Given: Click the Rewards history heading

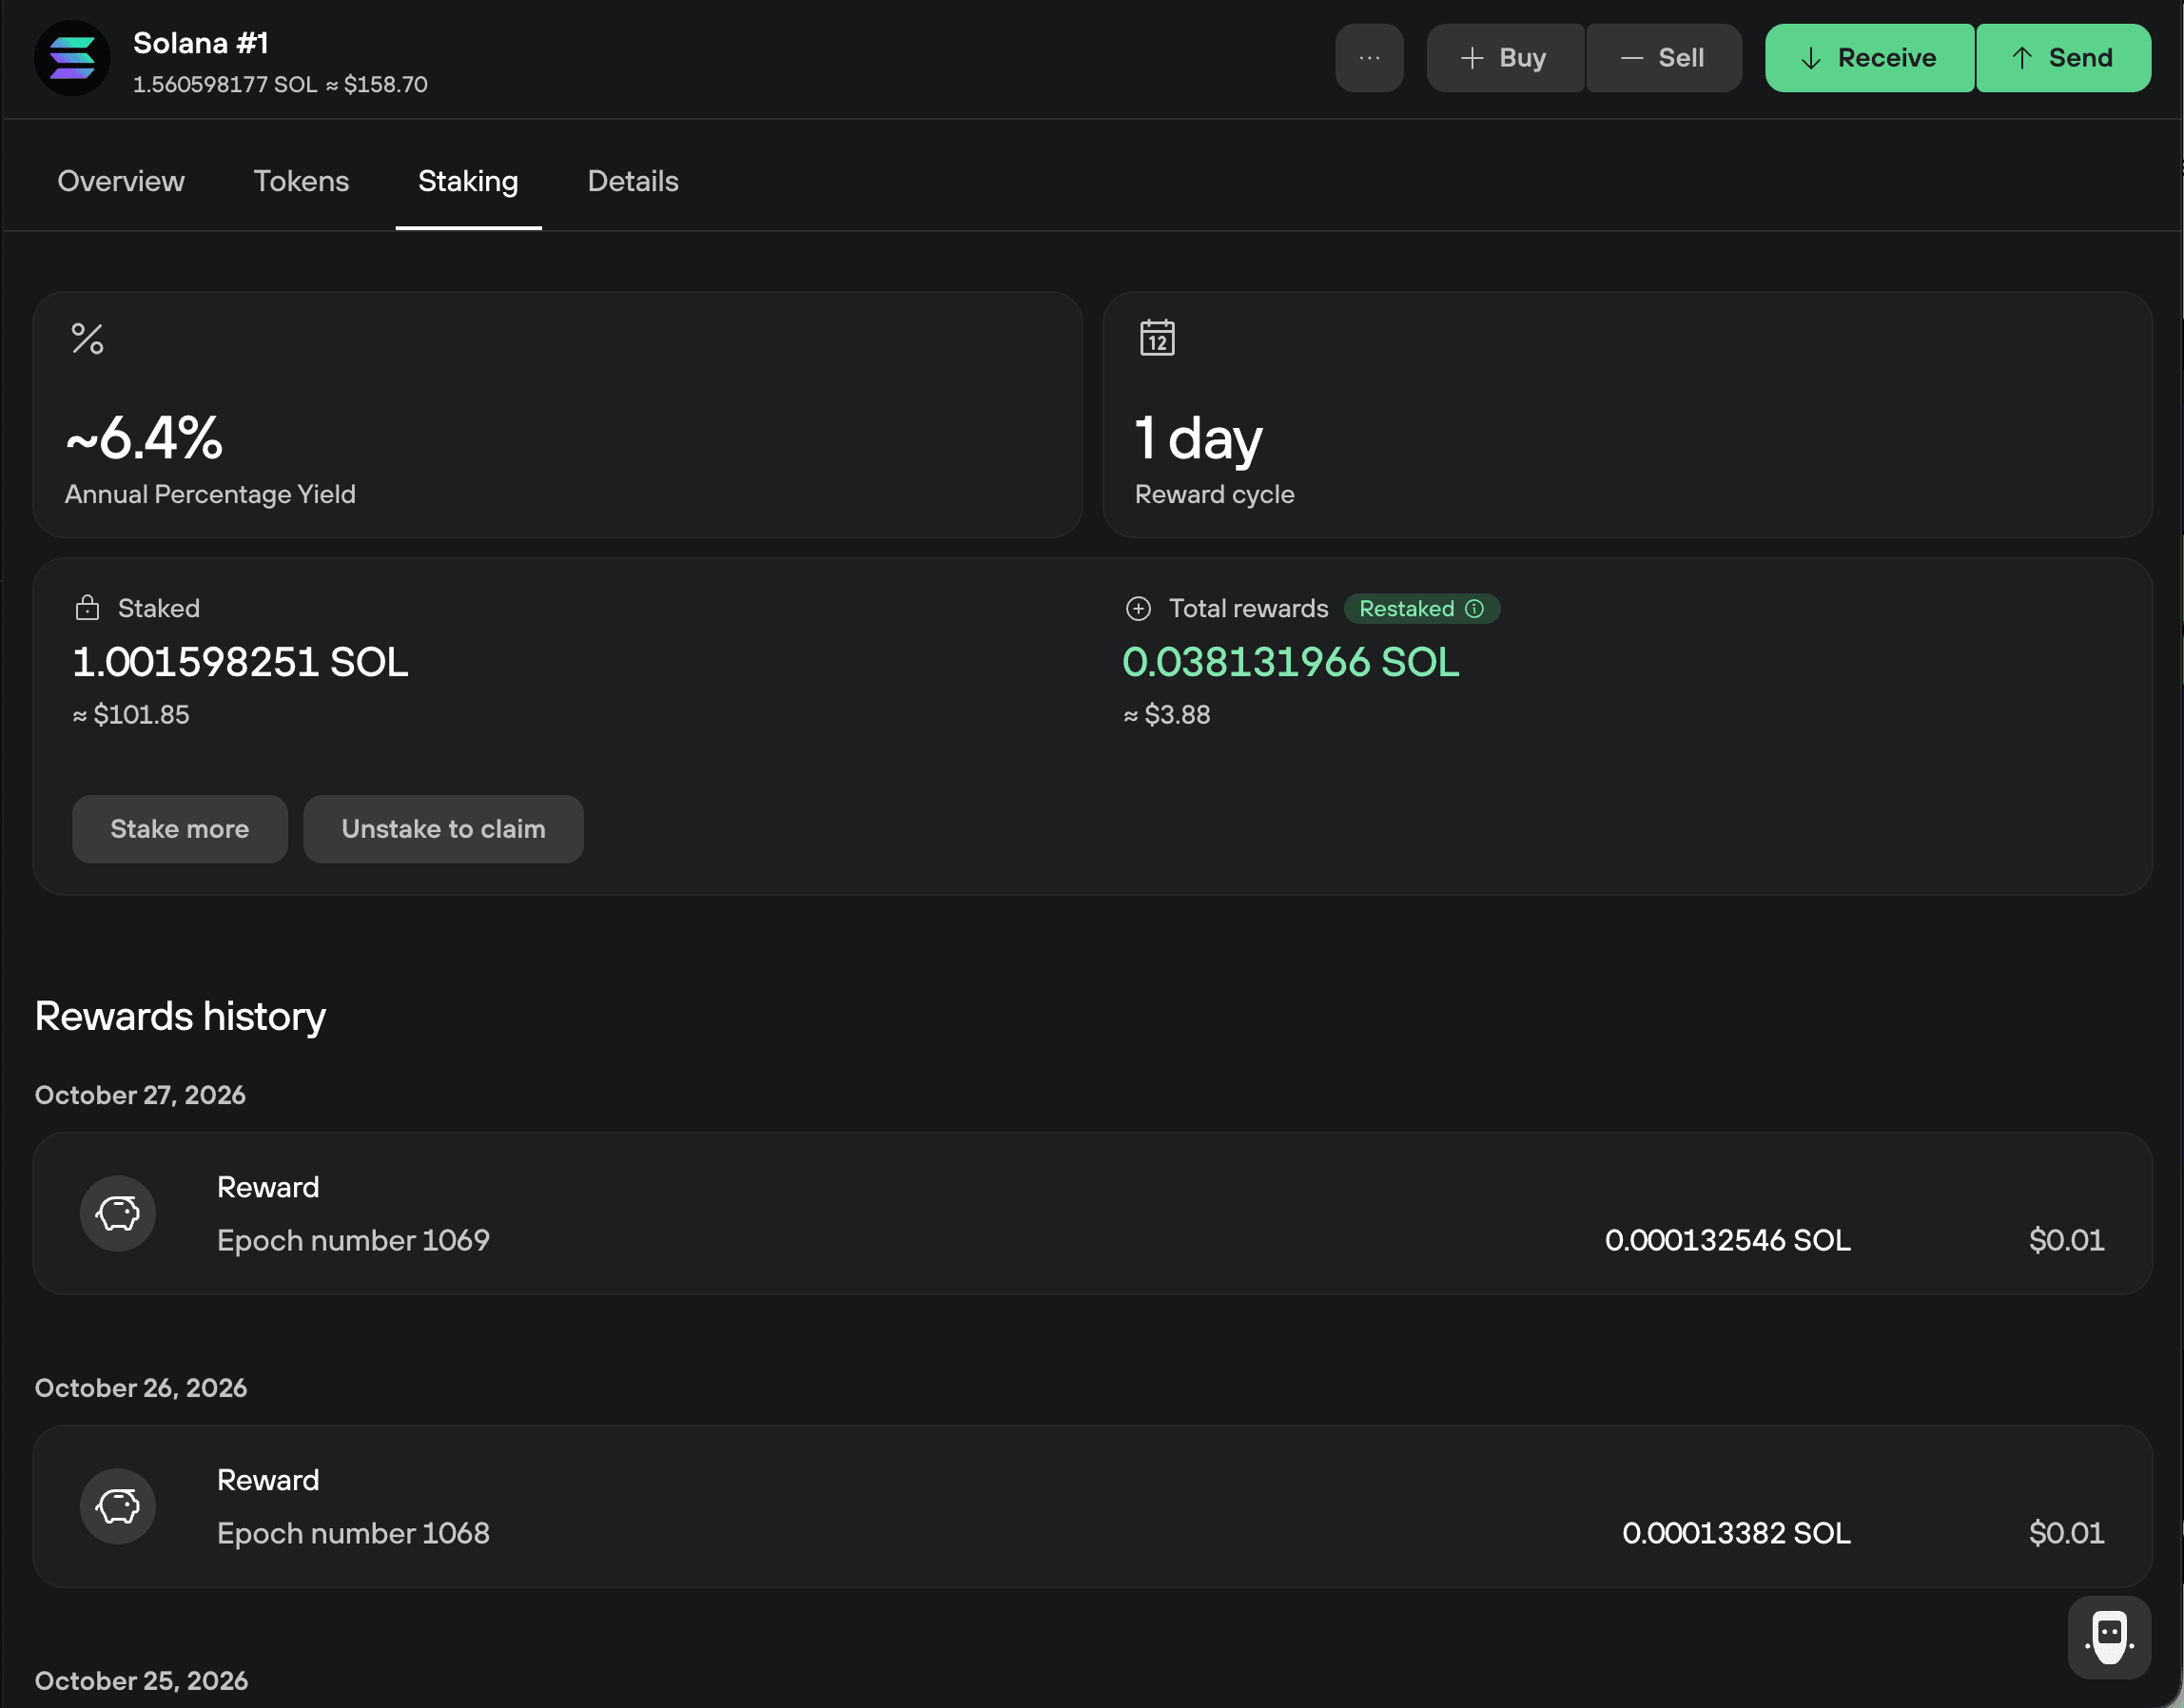Looking at the screenshot, I should (180, 1016).
